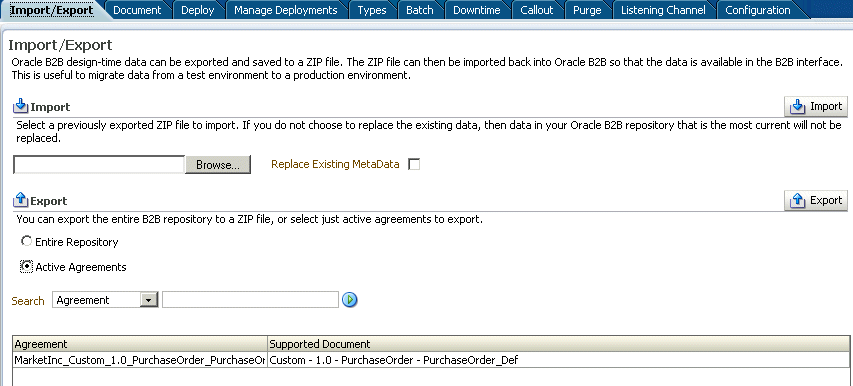Click the Import section header arrow icon
This screenshot has height=386, width=853.
20,106
